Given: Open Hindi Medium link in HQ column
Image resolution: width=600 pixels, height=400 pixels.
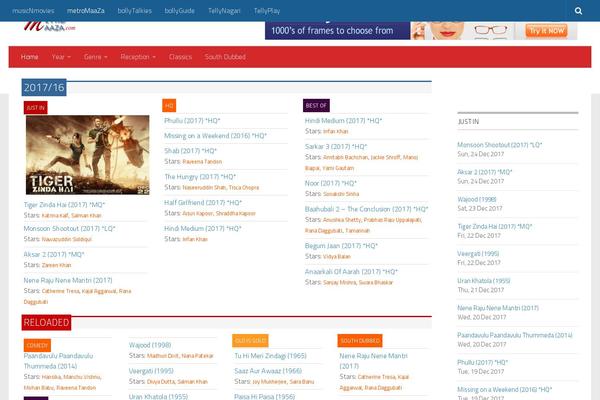Looking at the screenshot, I should click(203, 229).
